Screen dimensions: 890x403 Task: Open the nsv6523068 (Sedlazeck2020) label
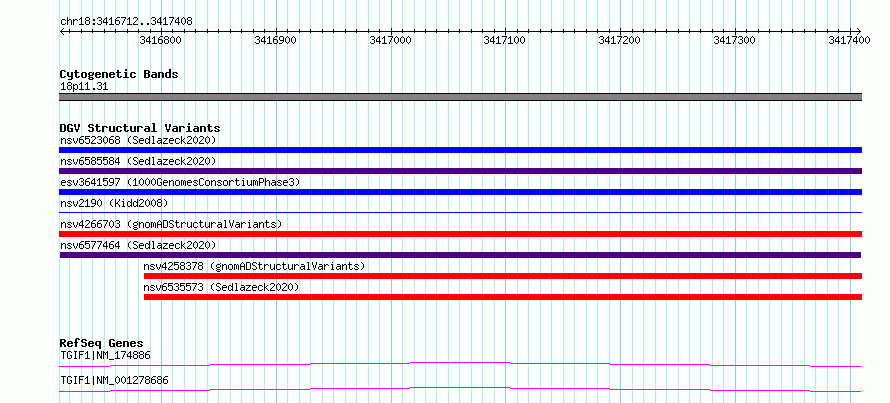pyautogui.click(x=138, y=140)
